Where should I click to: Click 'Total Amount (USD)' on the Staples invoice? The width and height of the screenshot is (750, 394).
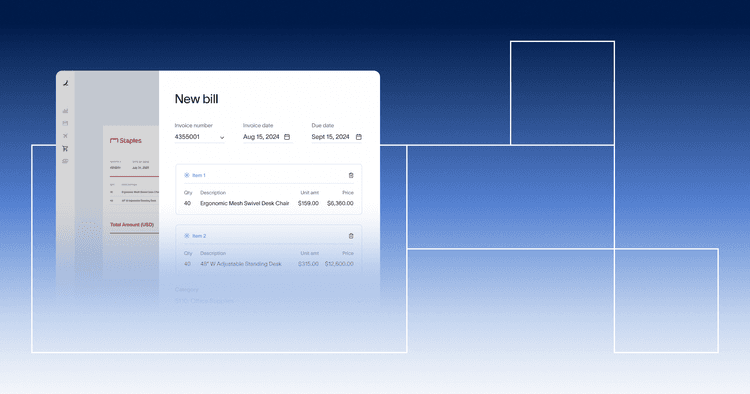132,225
